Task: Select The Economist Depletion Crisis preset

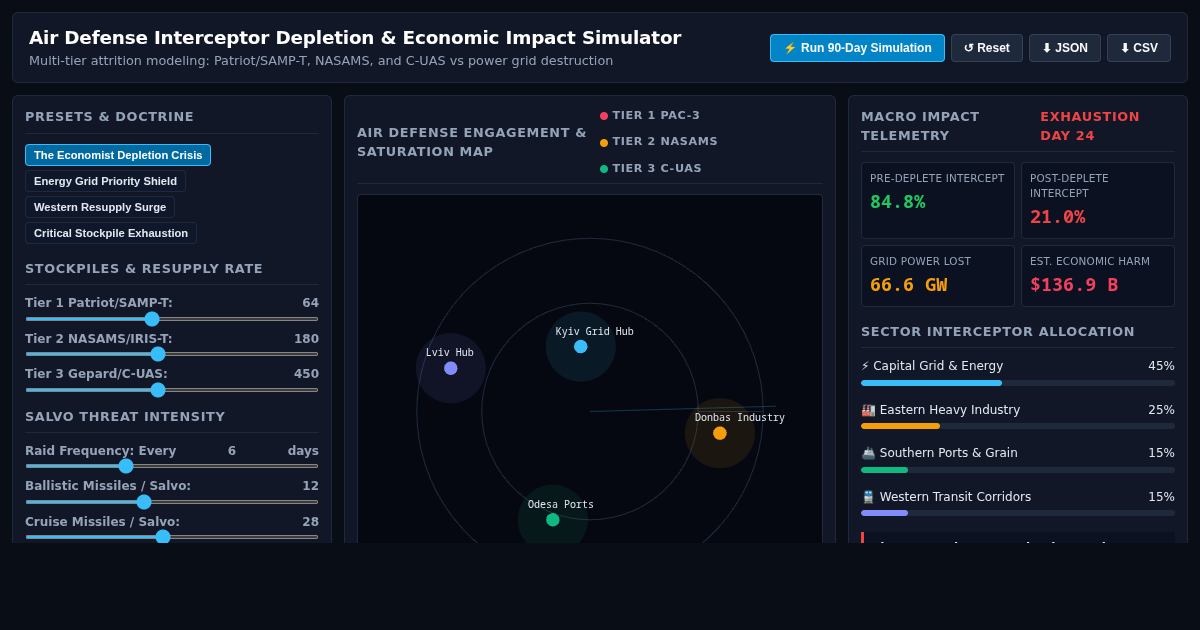Action: coord(118,155)
